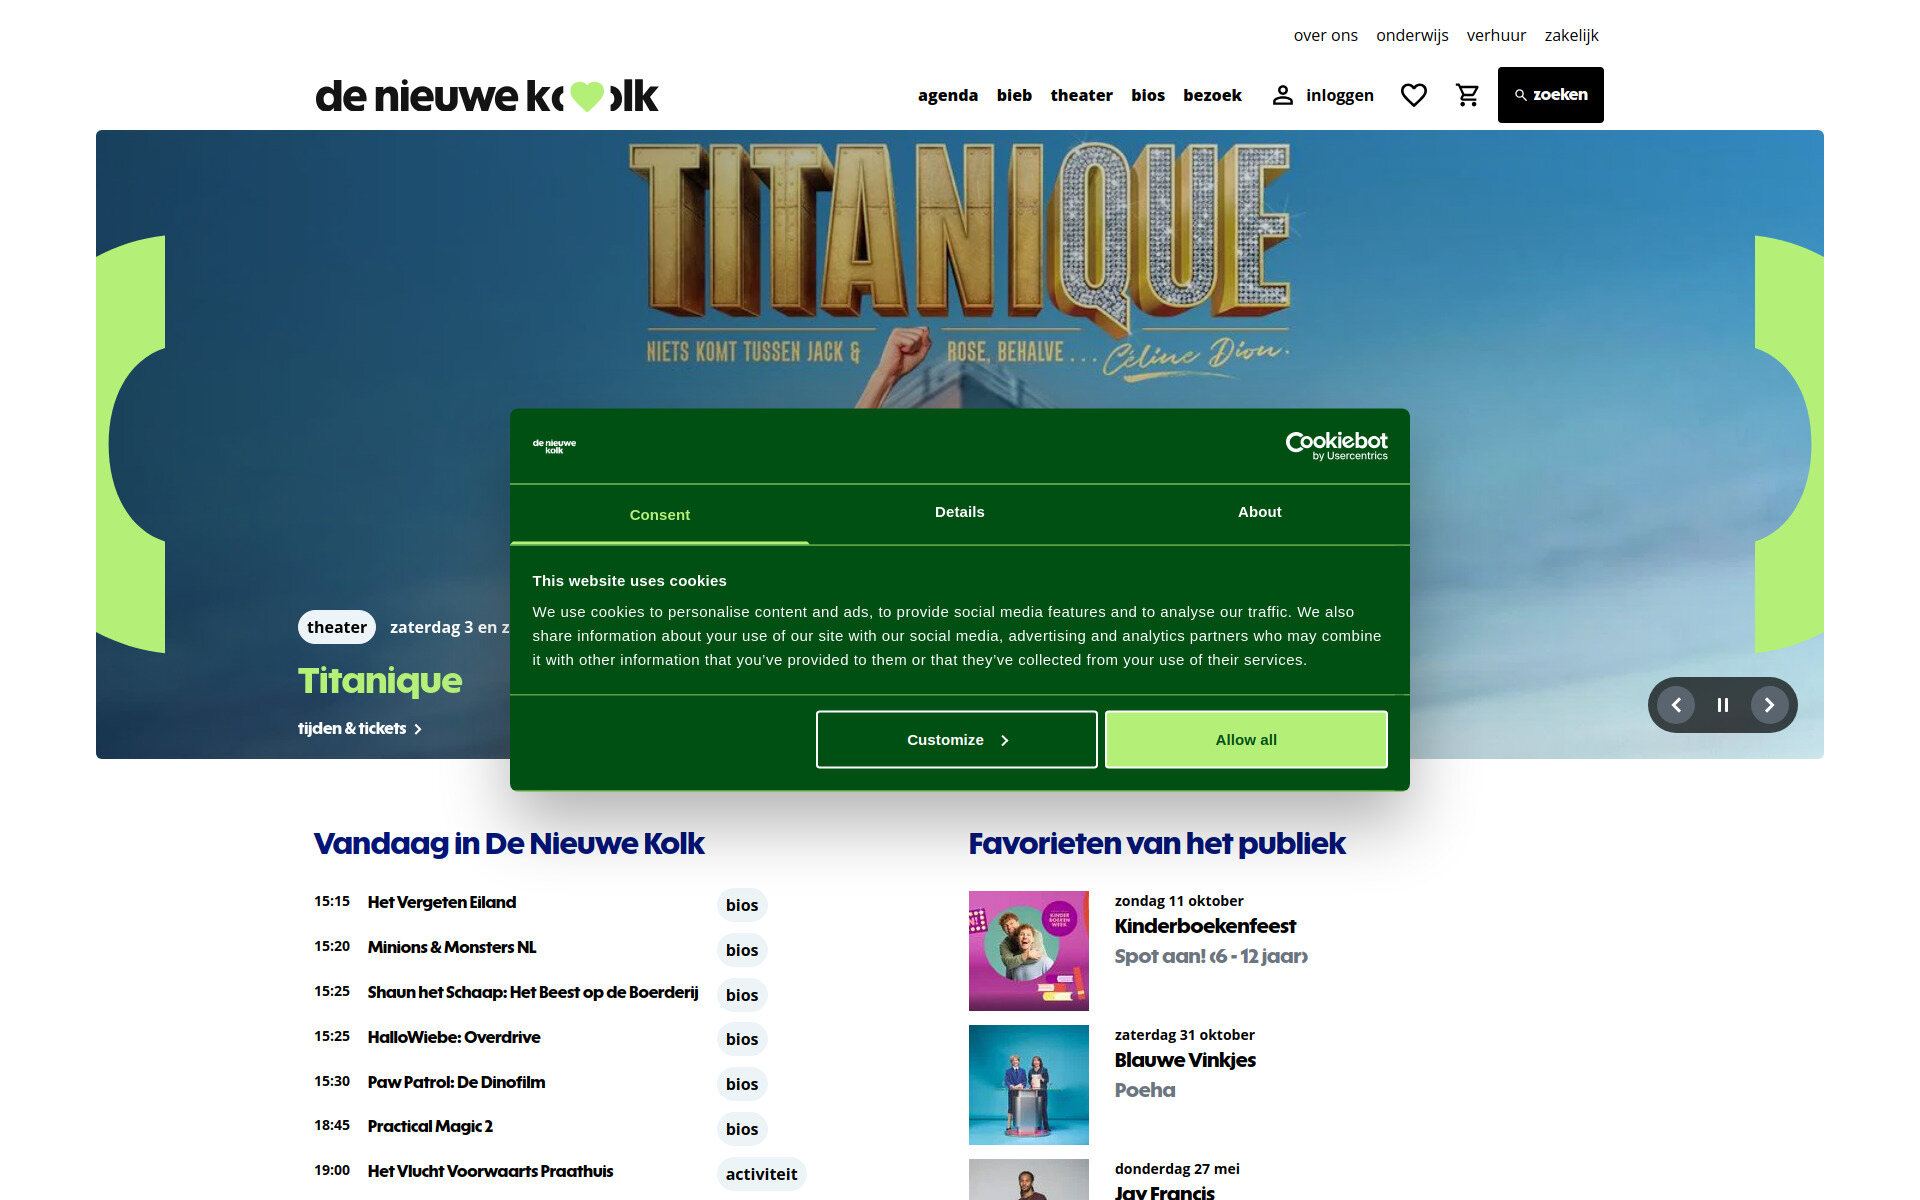1920x1200 pixels.
Task: Click the inloggen user account icon
Action: 1283,95
